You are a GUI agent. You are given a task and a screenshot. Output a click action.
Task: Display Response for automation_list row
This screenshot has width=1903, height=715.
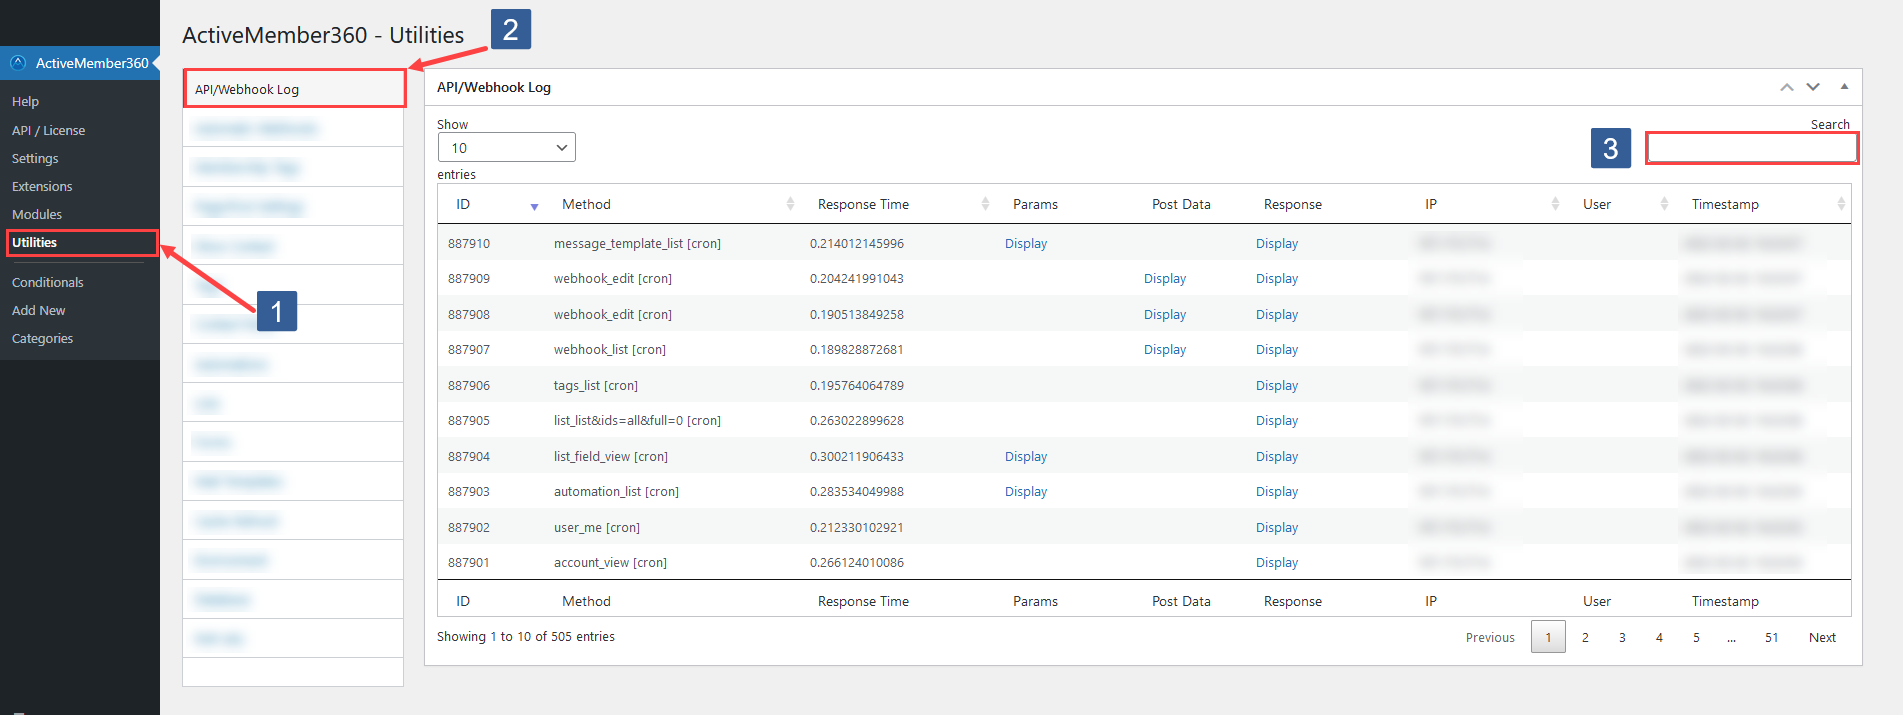point(1277,492)
